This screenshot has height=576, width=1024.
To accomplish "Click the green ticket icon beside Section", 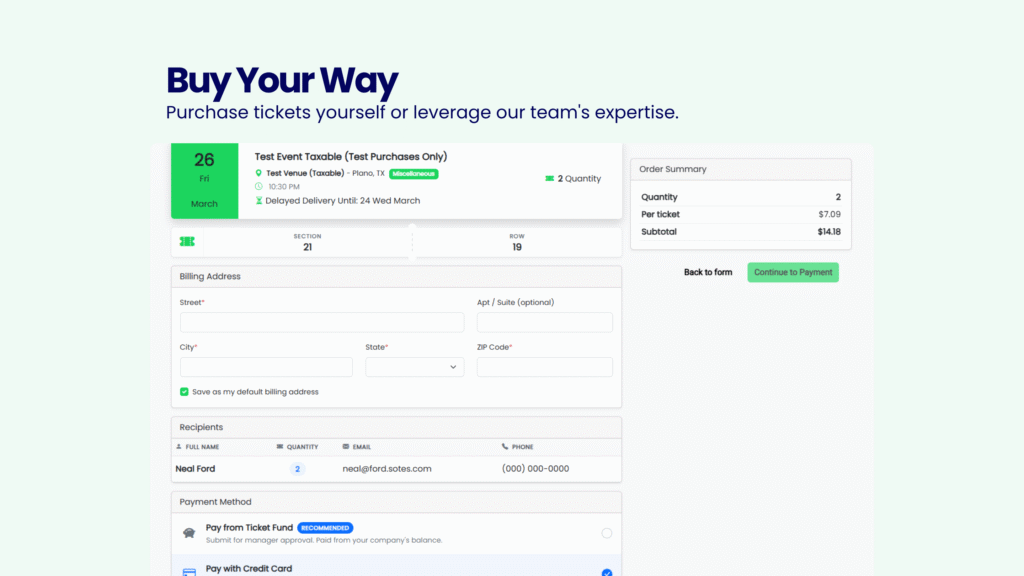I will tap(187, 242).
